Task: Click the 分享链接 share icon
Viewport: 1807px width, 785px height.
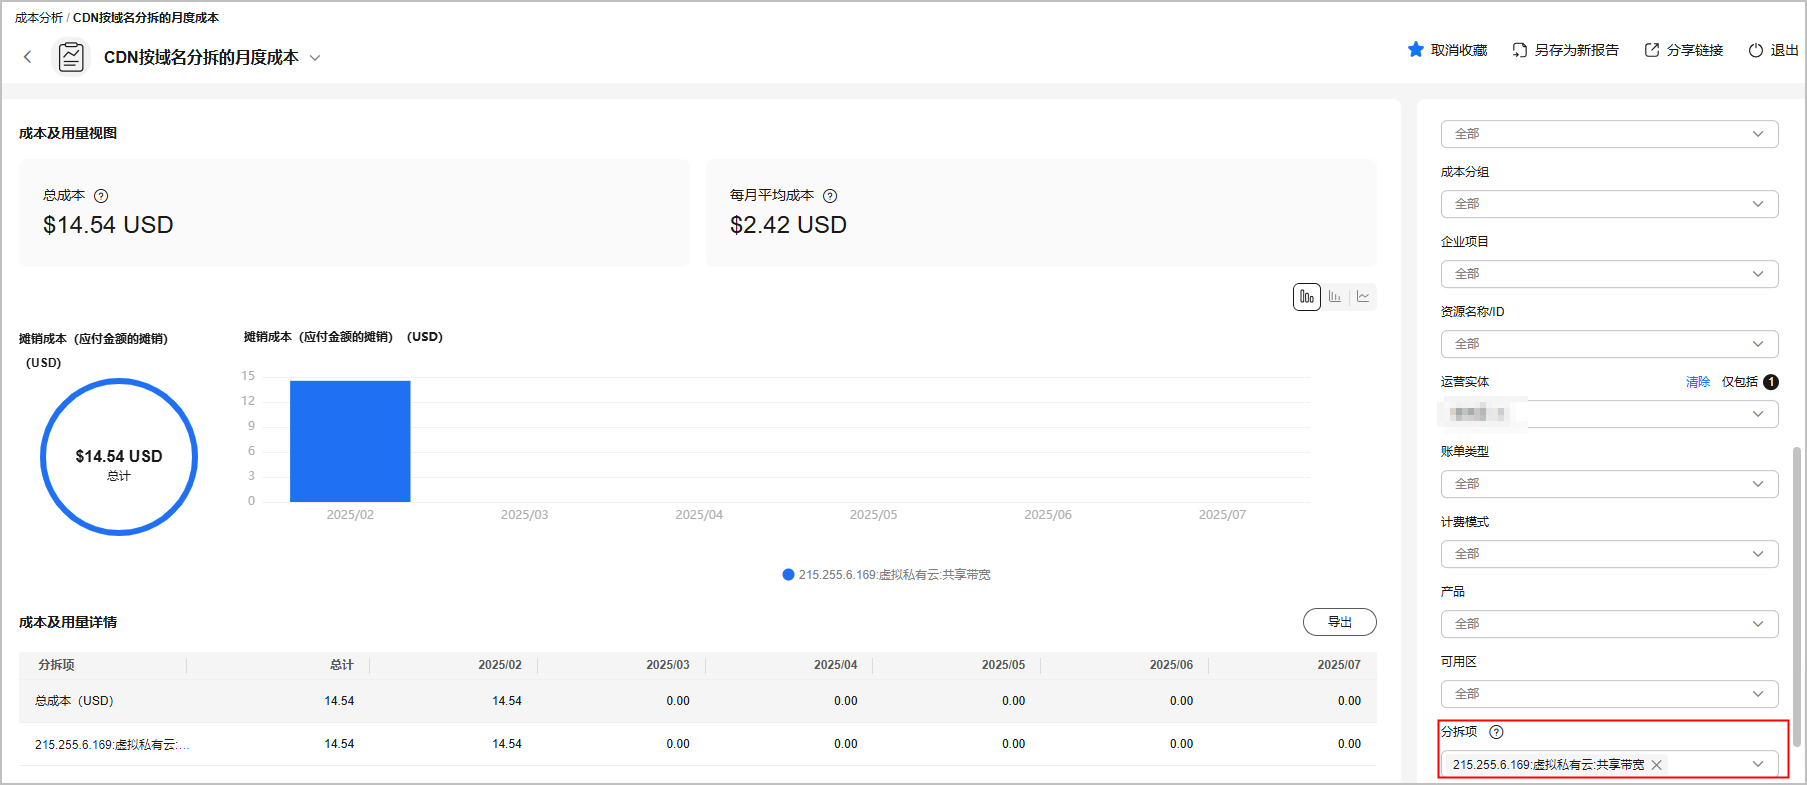Action: click(x=1652, y=50)
